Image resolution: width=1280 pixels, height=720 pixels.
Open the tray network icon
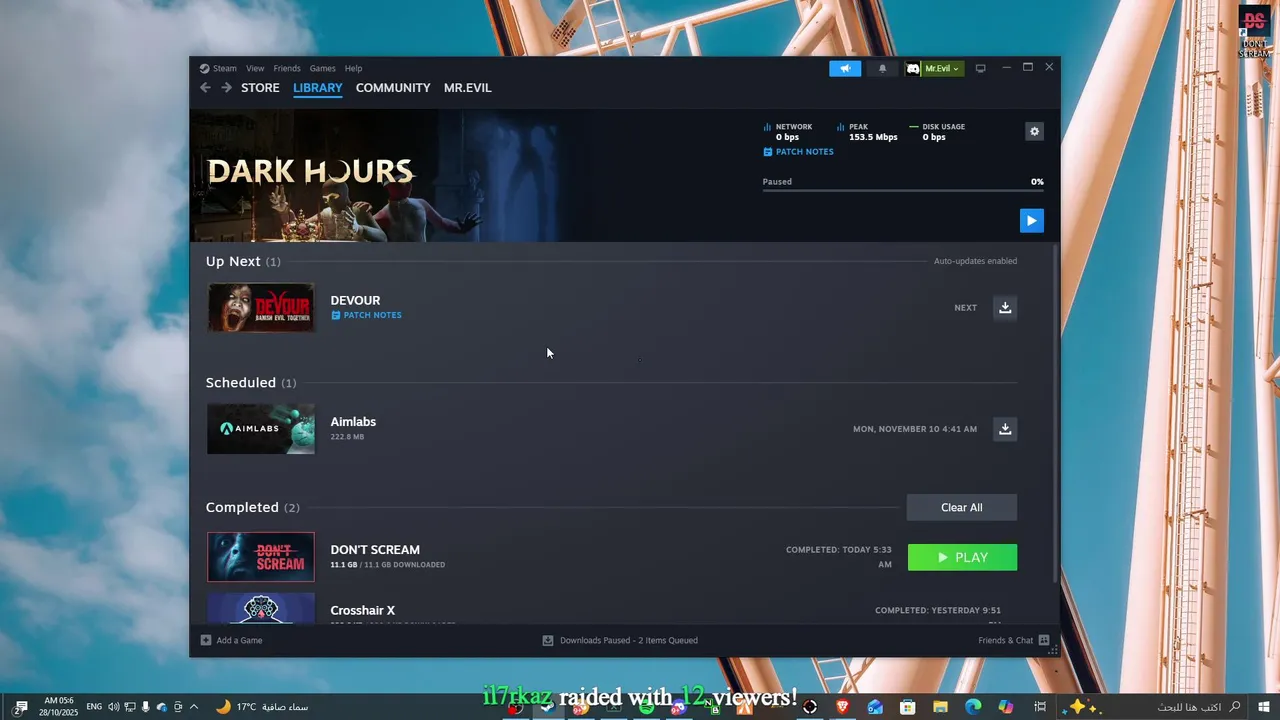tap(130, 707)
